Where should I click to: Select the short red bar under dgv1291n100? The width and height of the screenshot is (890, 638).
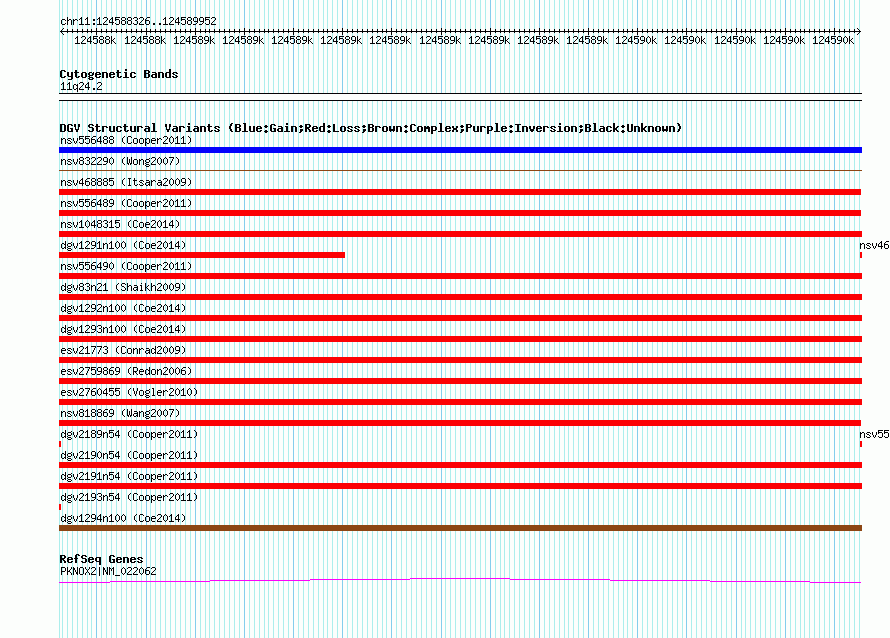pos(202,255)
